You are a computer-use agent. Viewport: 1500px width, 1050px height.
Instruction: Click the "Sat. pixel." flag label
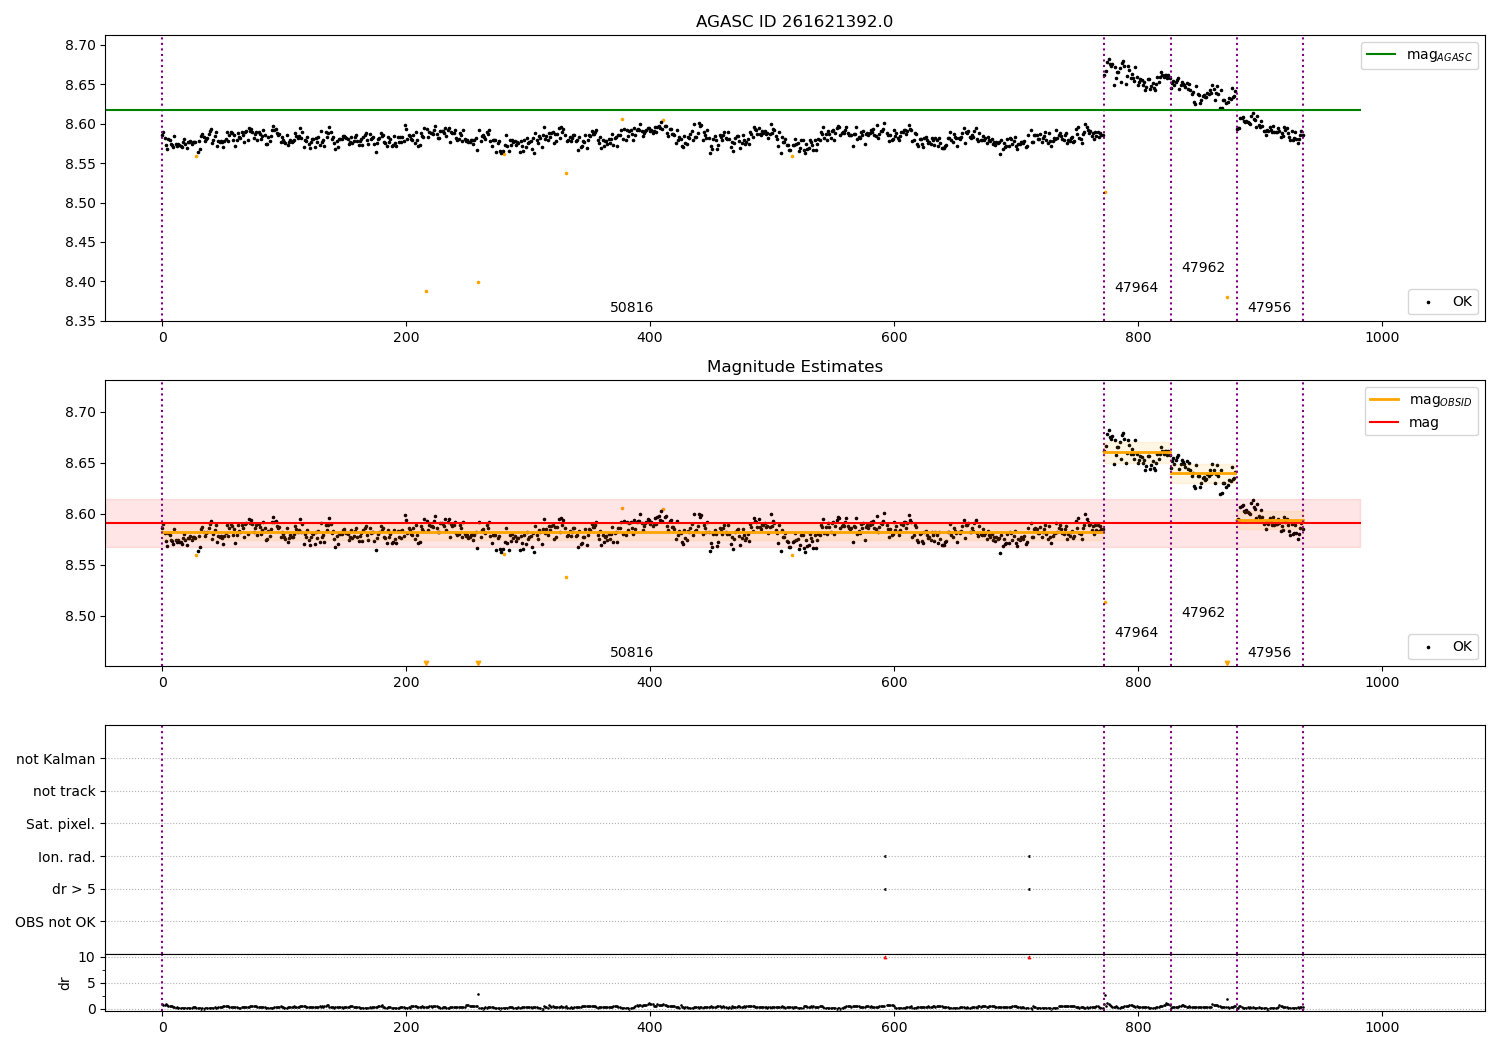point(61,825)
